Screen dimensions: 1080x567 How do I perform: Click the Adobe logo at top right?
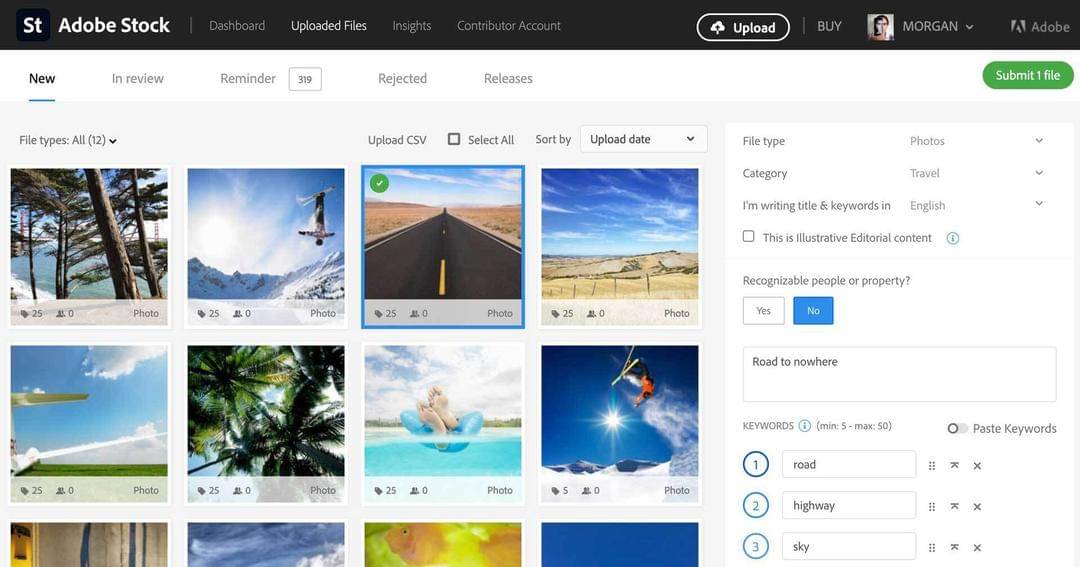[1039, 27]
